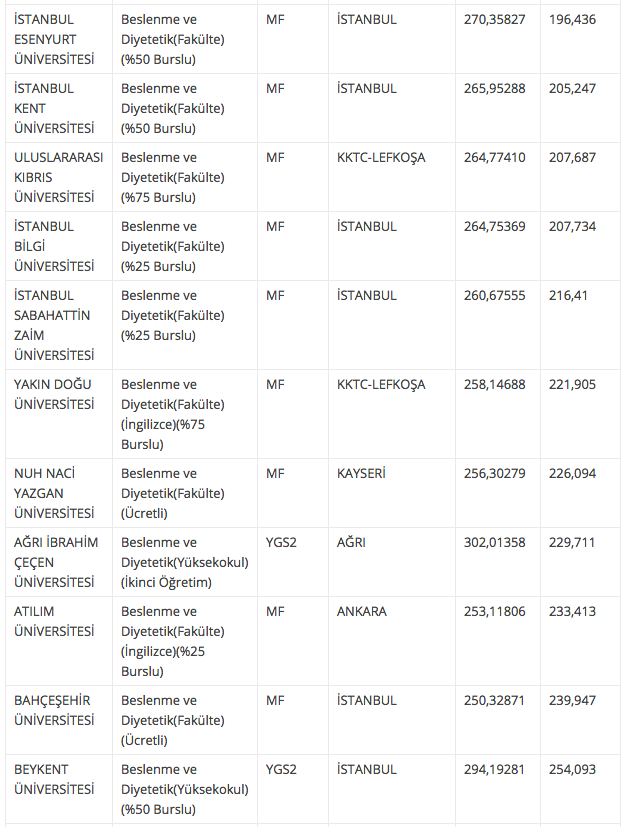The width and height of the screenshot is (626, 827).
Task: Click Uluslararası Kıbrıs Üniversitesi in the table
Action: pyautogui.click(x=59, y=177)
